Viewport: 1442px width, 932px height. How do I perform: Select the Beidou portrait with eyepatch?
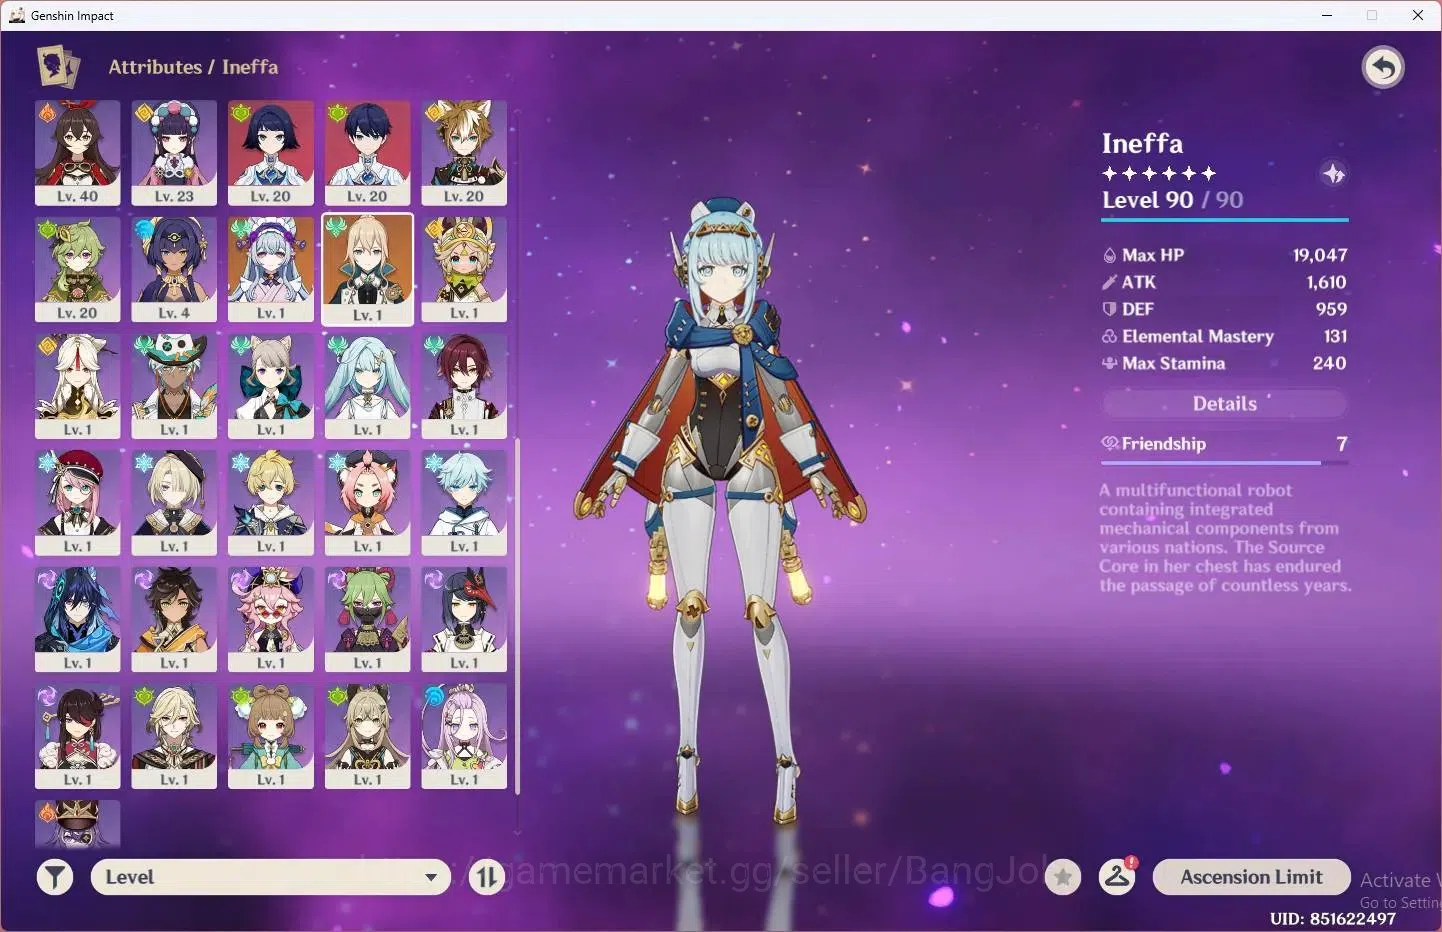[78, 736]
